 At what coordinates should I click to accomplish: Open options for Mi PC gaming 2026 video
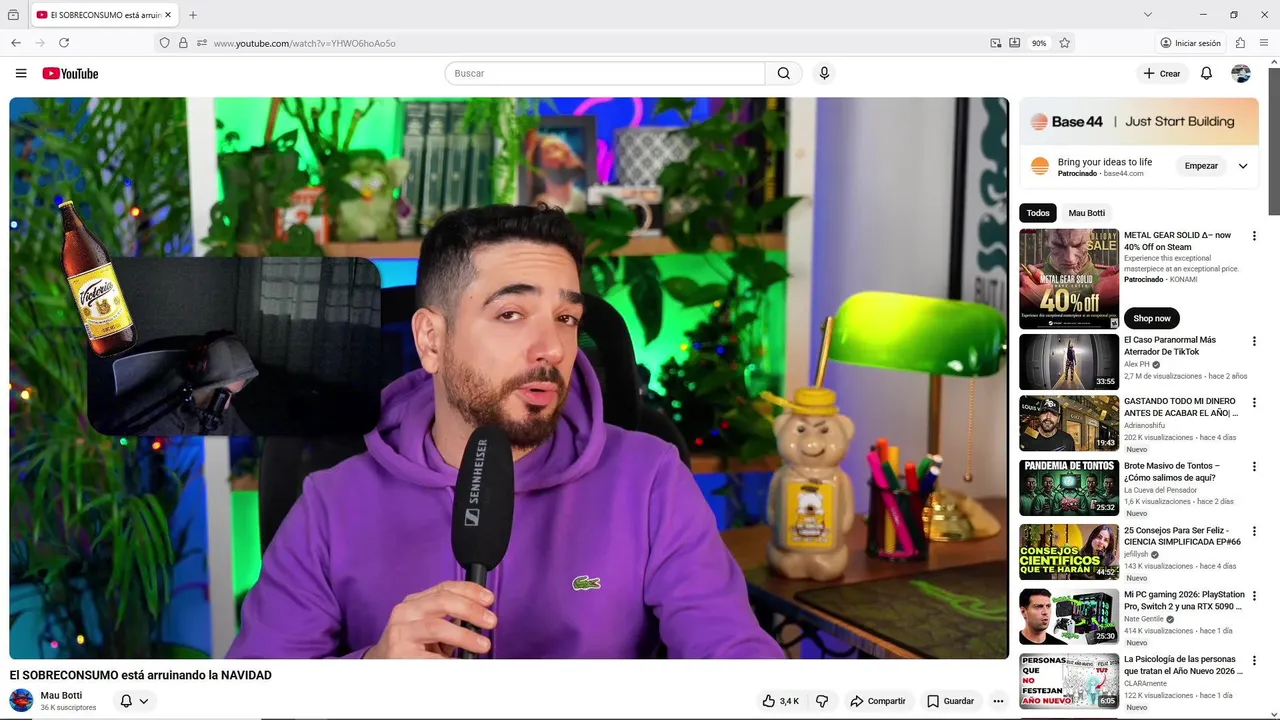(1254, 595)
